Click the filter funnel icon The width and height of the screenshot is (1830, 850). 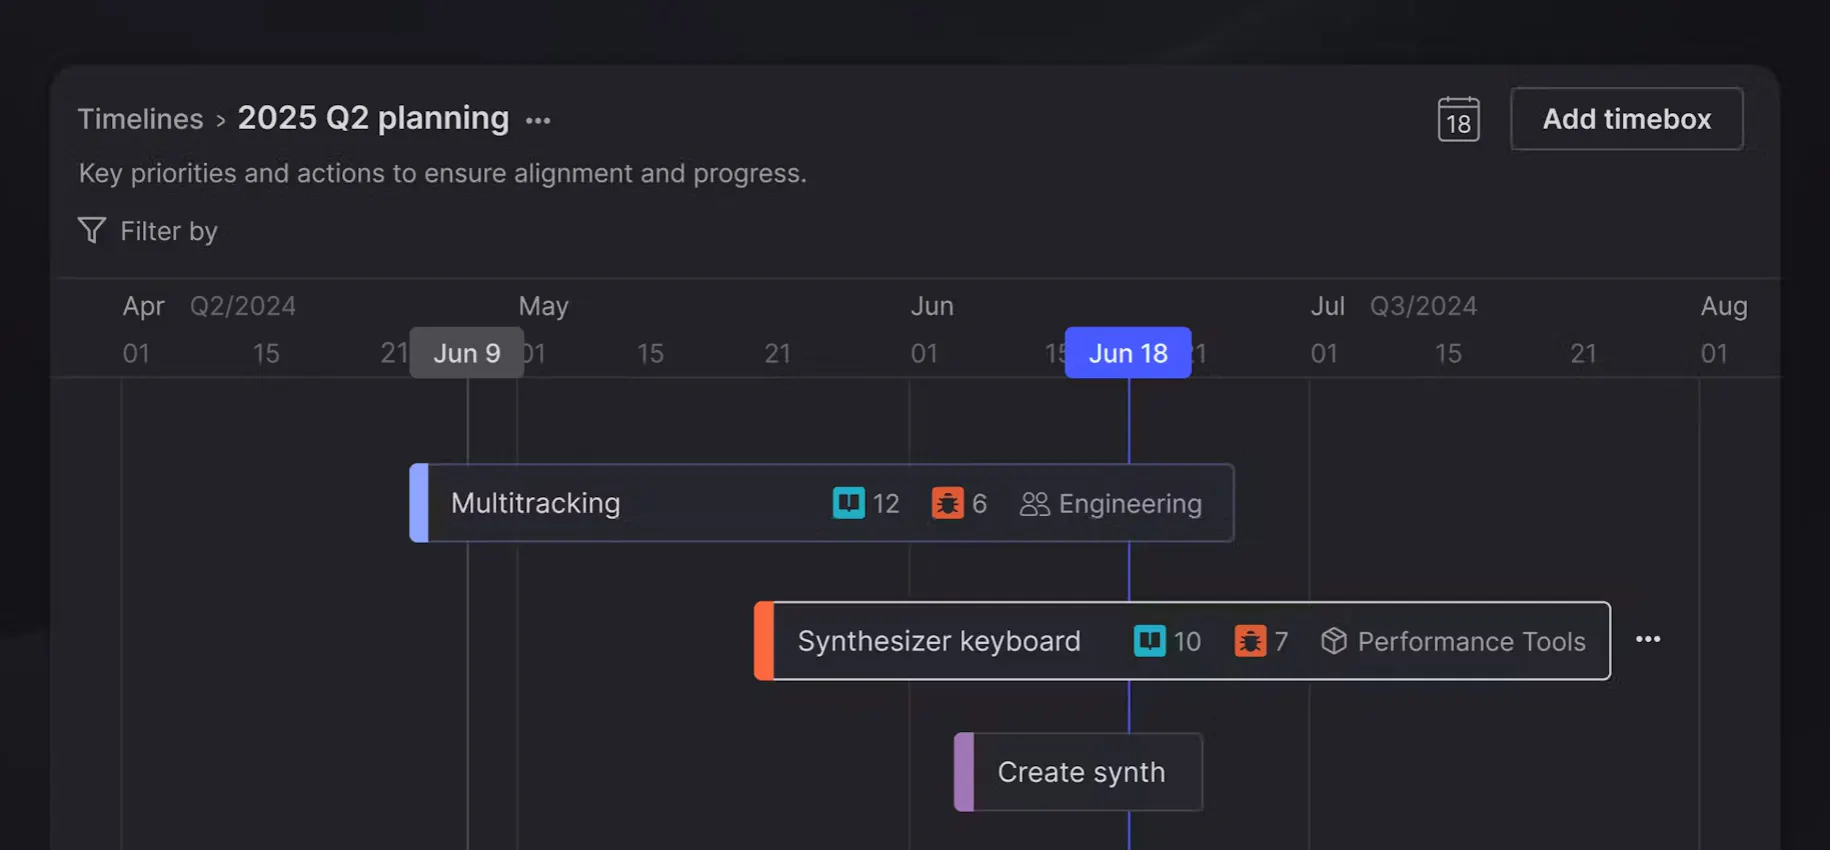pyautogui.click(x=92, y=231)
